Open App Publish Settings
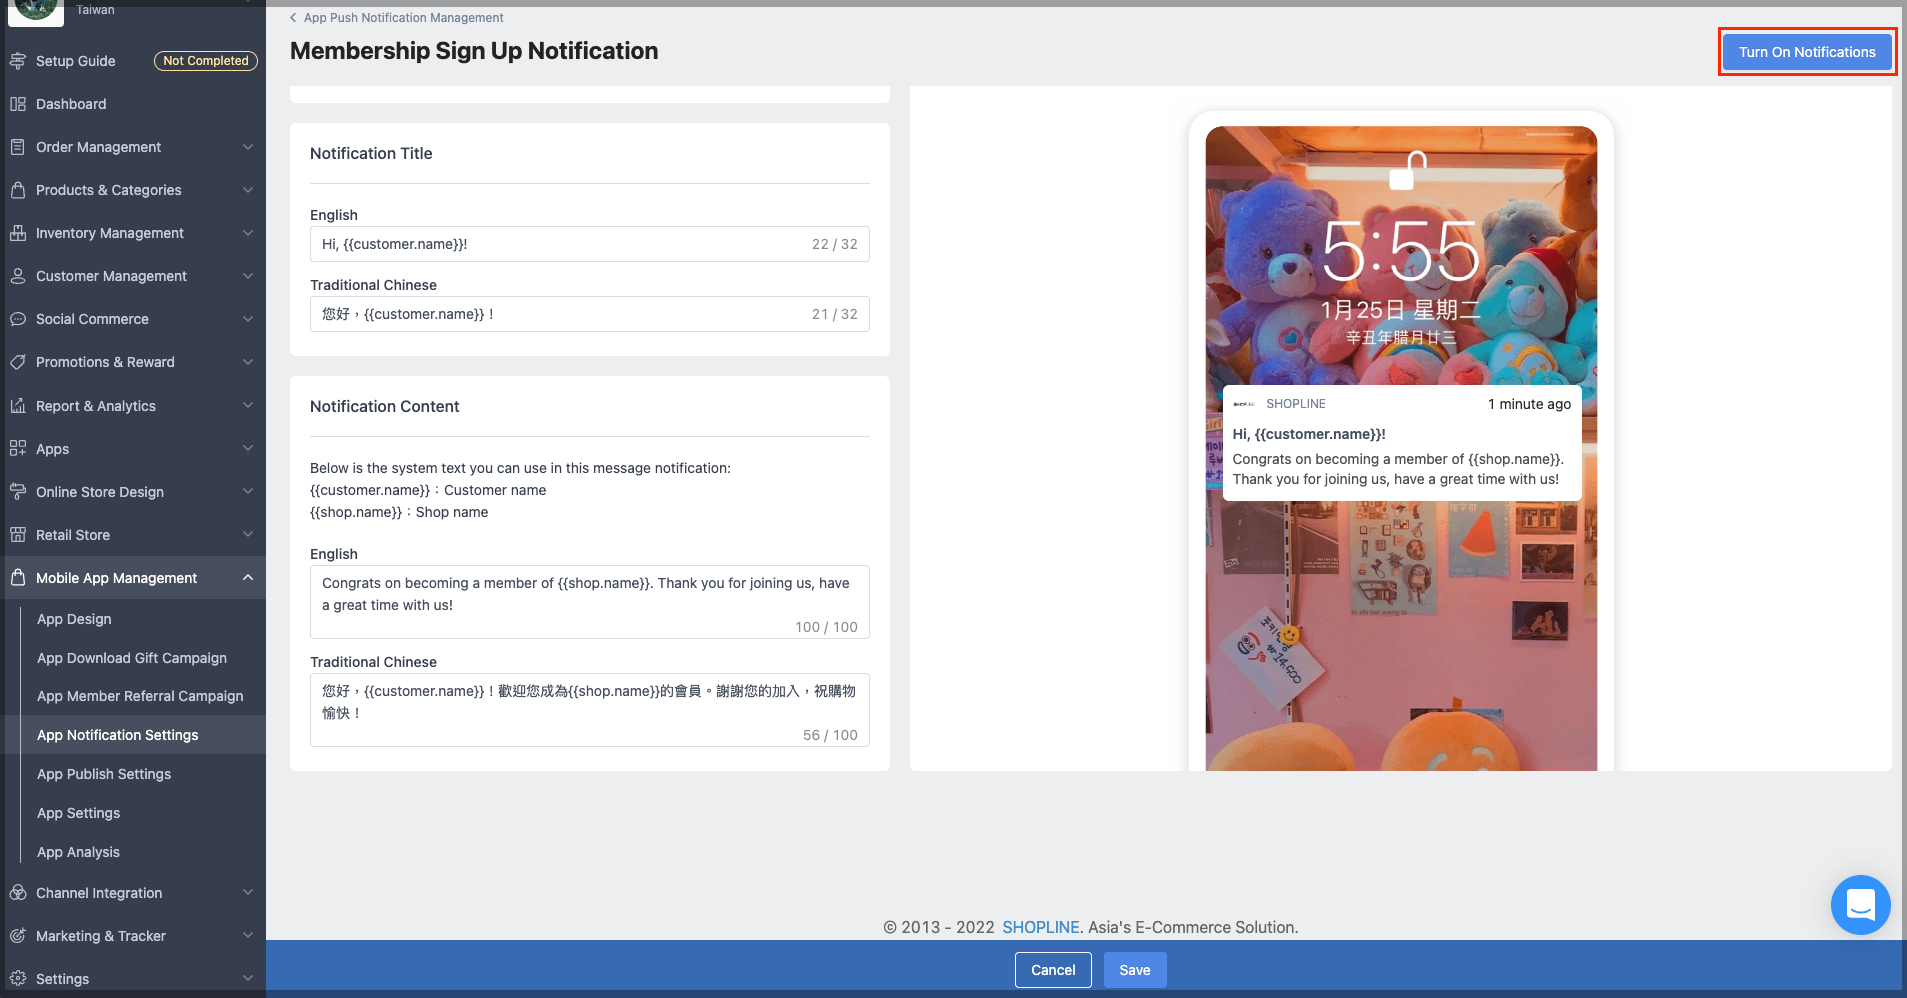Screen dimensions: 1907x998 click(x=104, y=774)
